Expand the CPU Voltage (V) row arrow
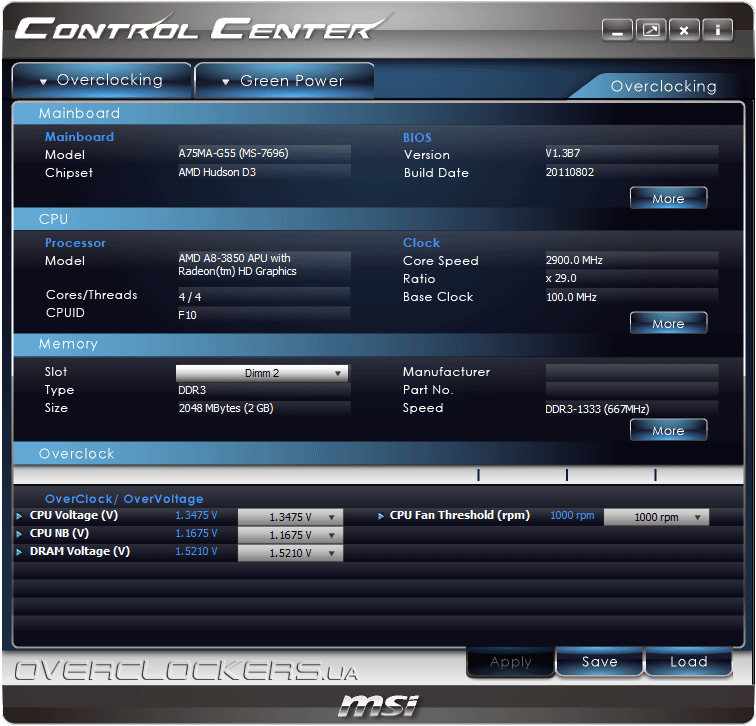Image resolution: width=756 pixels, height=726 pixels. [19, 516]
